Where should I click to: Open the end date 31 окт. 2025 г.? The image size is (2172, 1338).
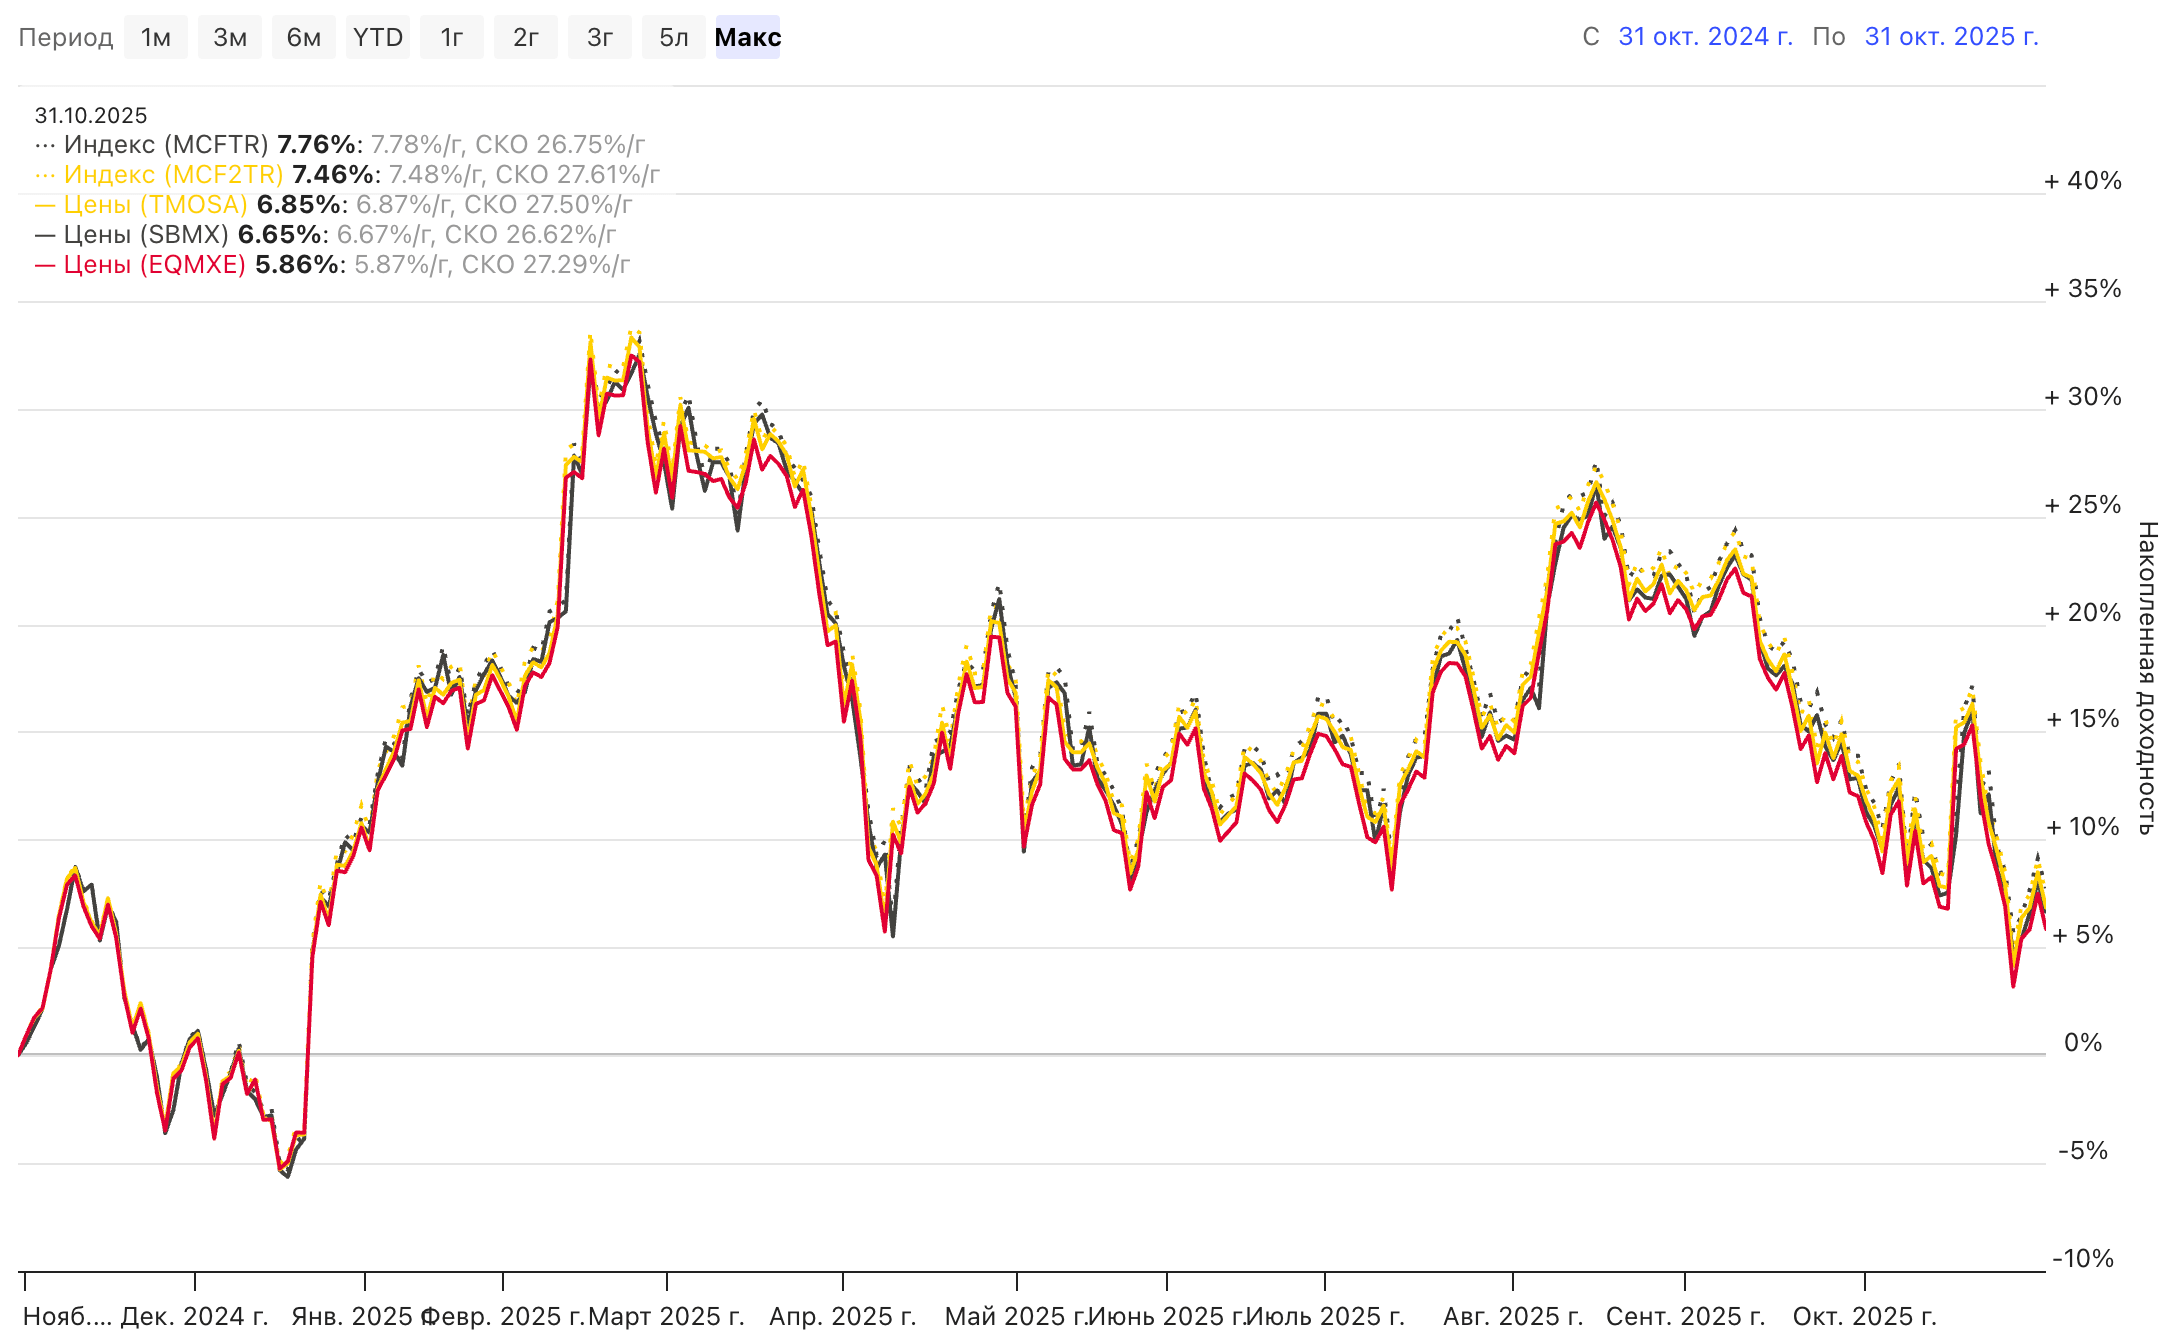[1951, 37]
